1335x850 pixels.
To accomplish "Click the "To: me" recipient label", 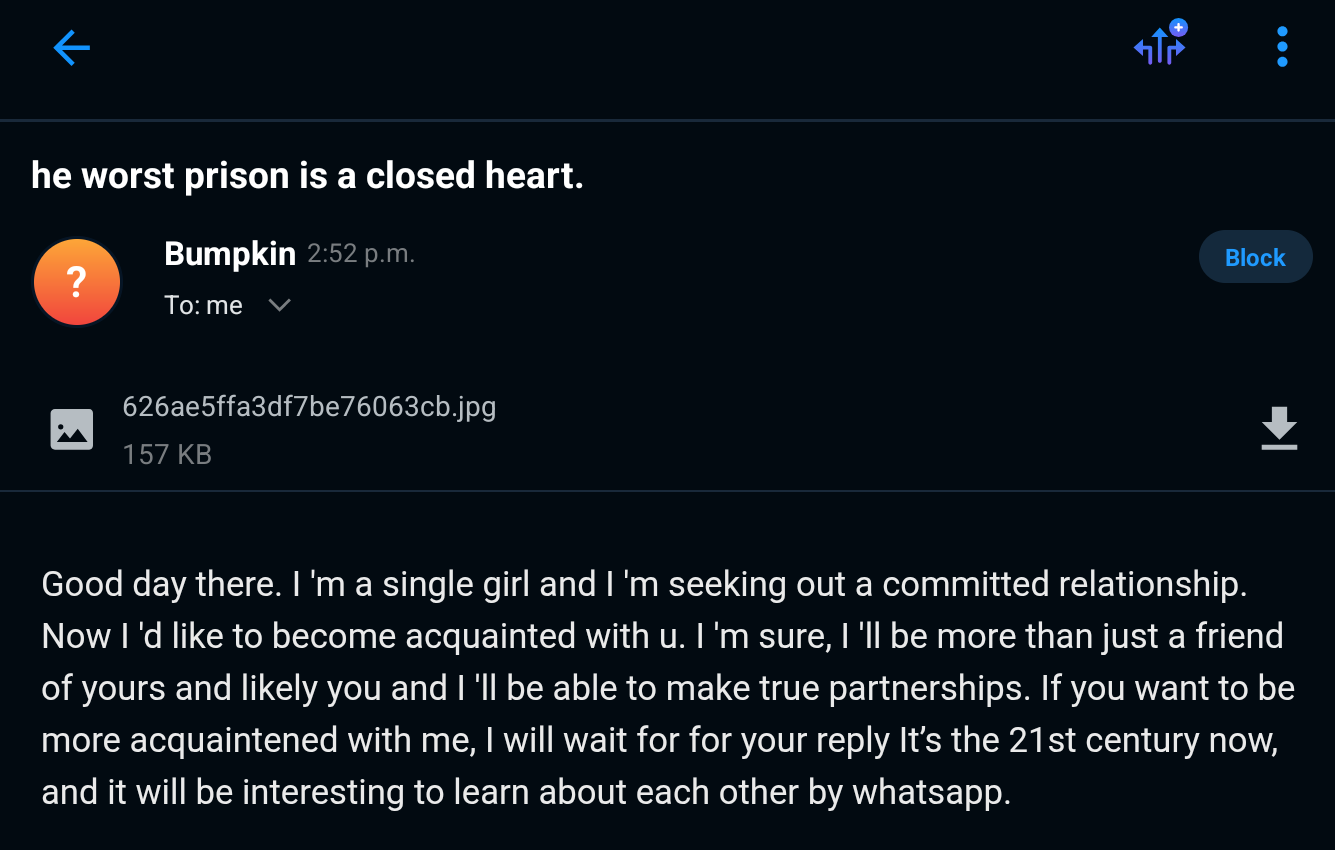I will (x=204, y=305).
